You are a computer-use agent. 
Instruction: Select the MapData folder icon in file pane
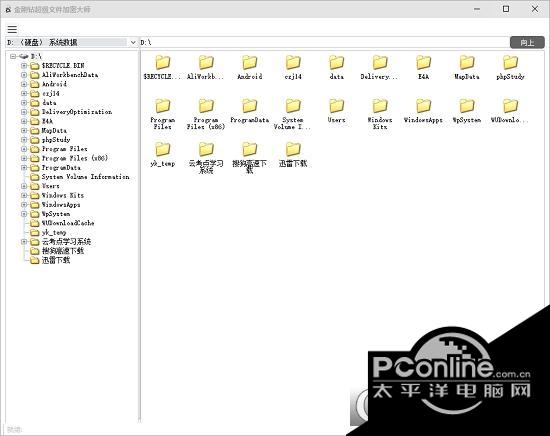click(x=467, y=62)
